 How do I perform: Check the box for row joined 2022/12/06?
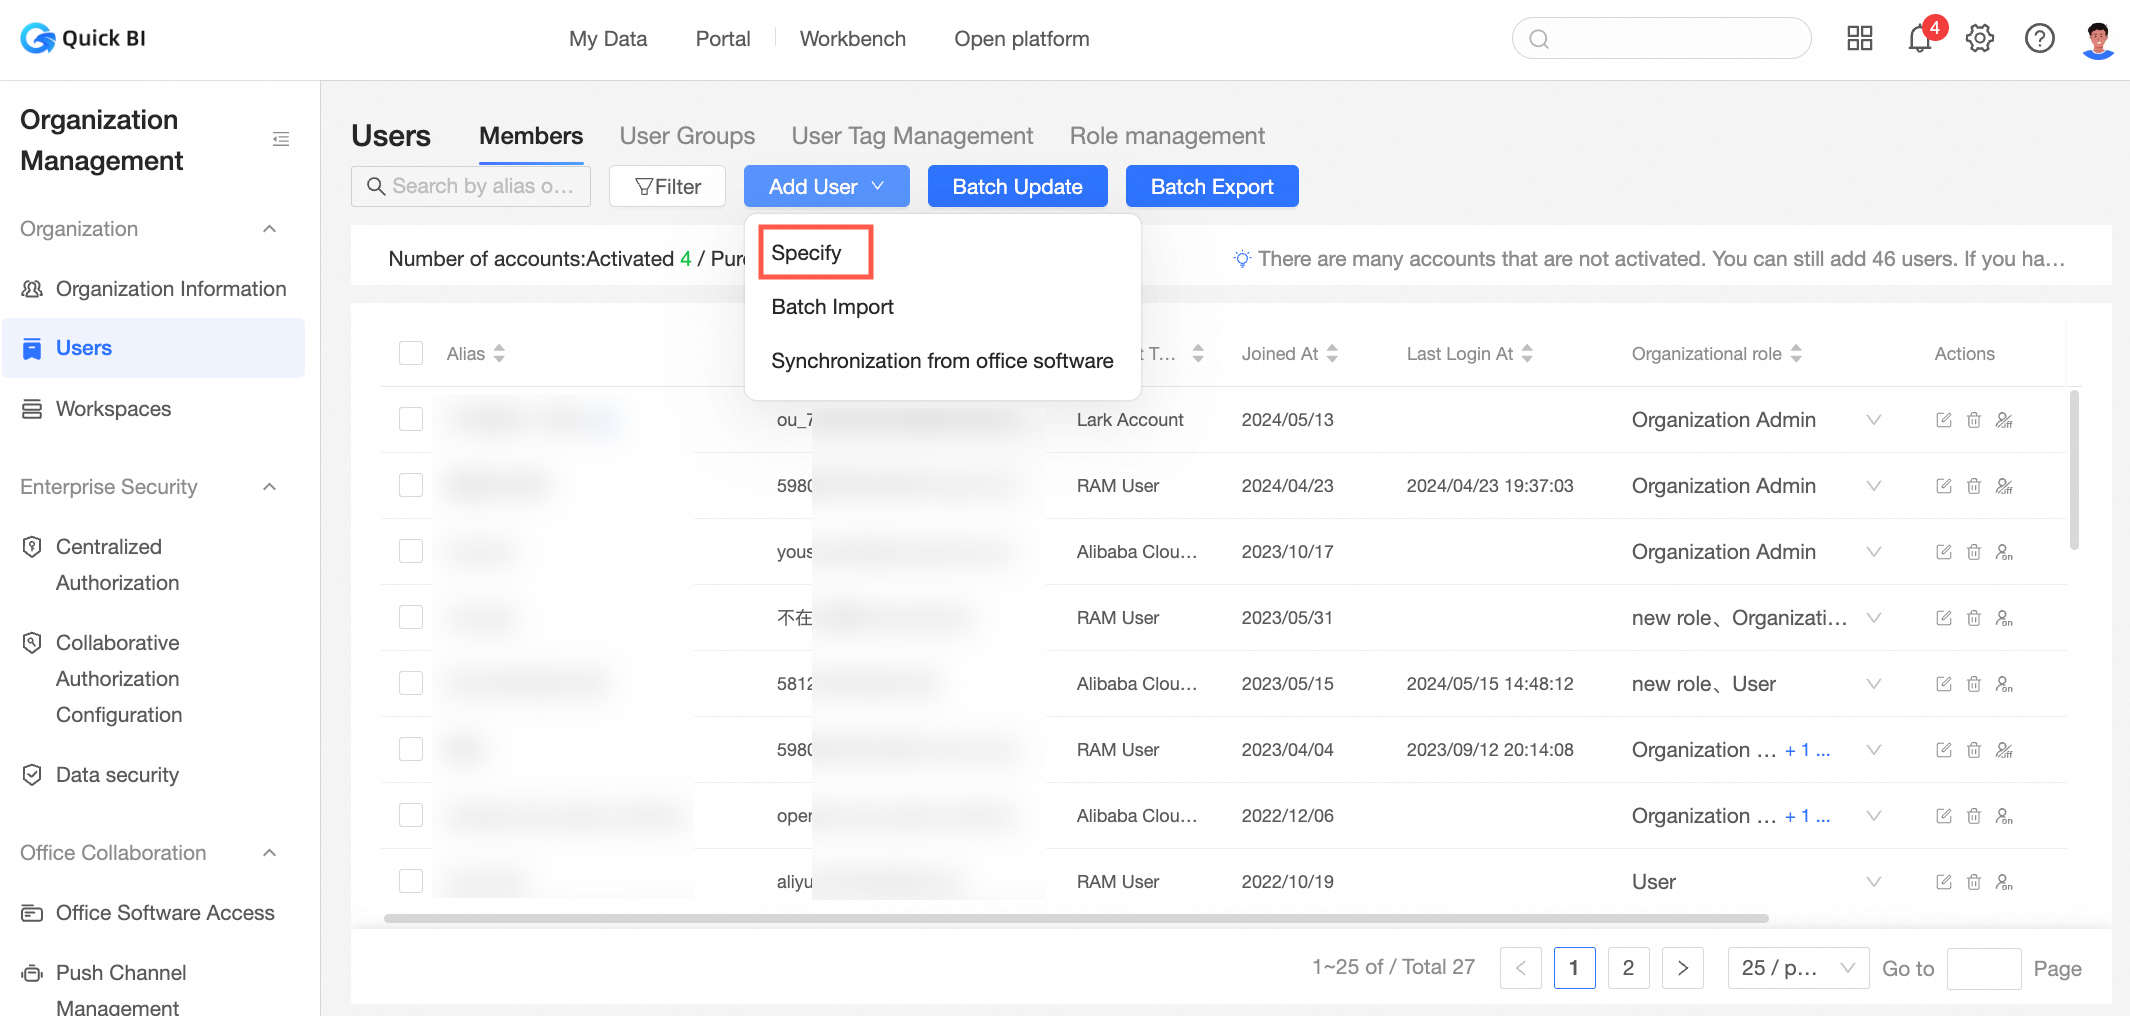[411, 815]
